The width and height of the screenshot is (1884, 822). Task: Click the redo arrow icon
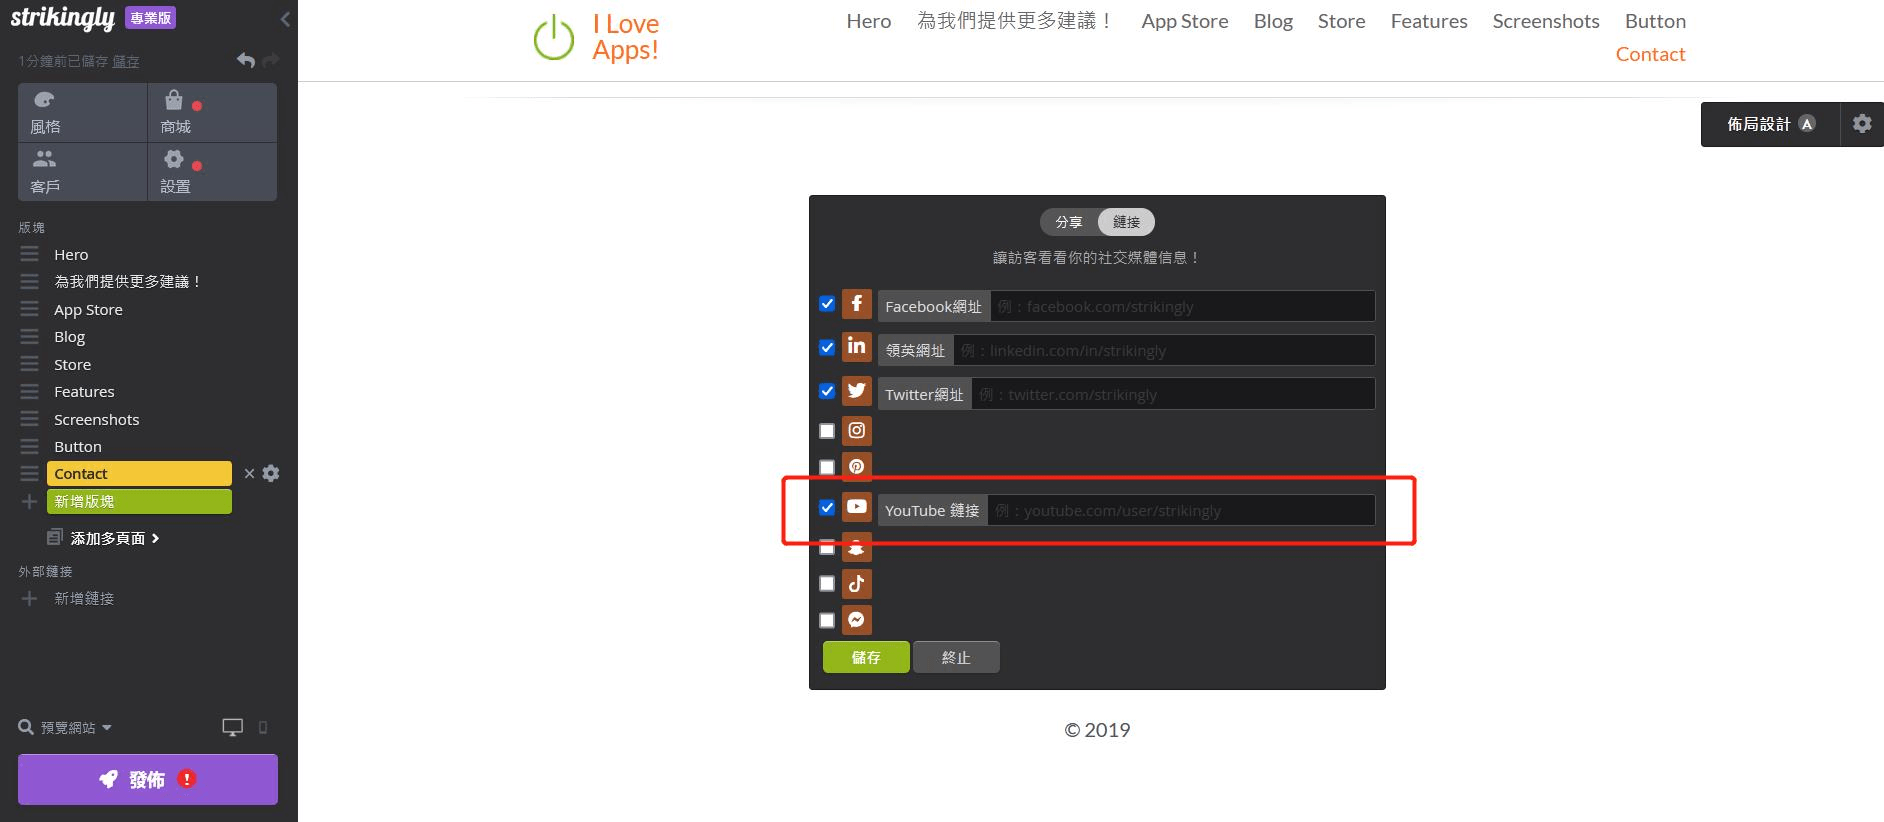270,60
